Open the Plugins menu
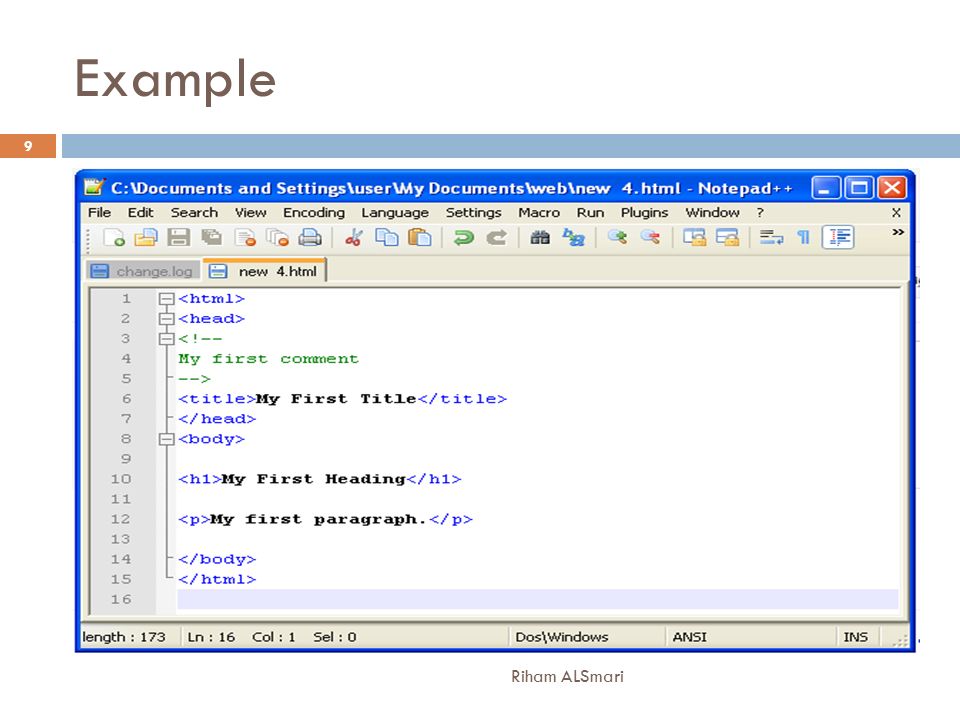The width and height of the screenshot is (960, 720). tap(644, 212)
